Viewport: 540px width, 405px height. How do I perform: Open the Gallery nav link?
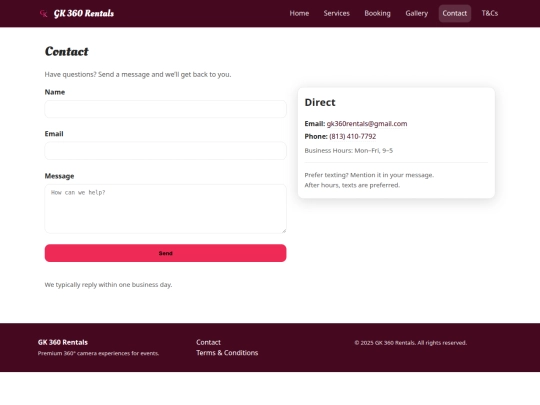pos(416,13)
